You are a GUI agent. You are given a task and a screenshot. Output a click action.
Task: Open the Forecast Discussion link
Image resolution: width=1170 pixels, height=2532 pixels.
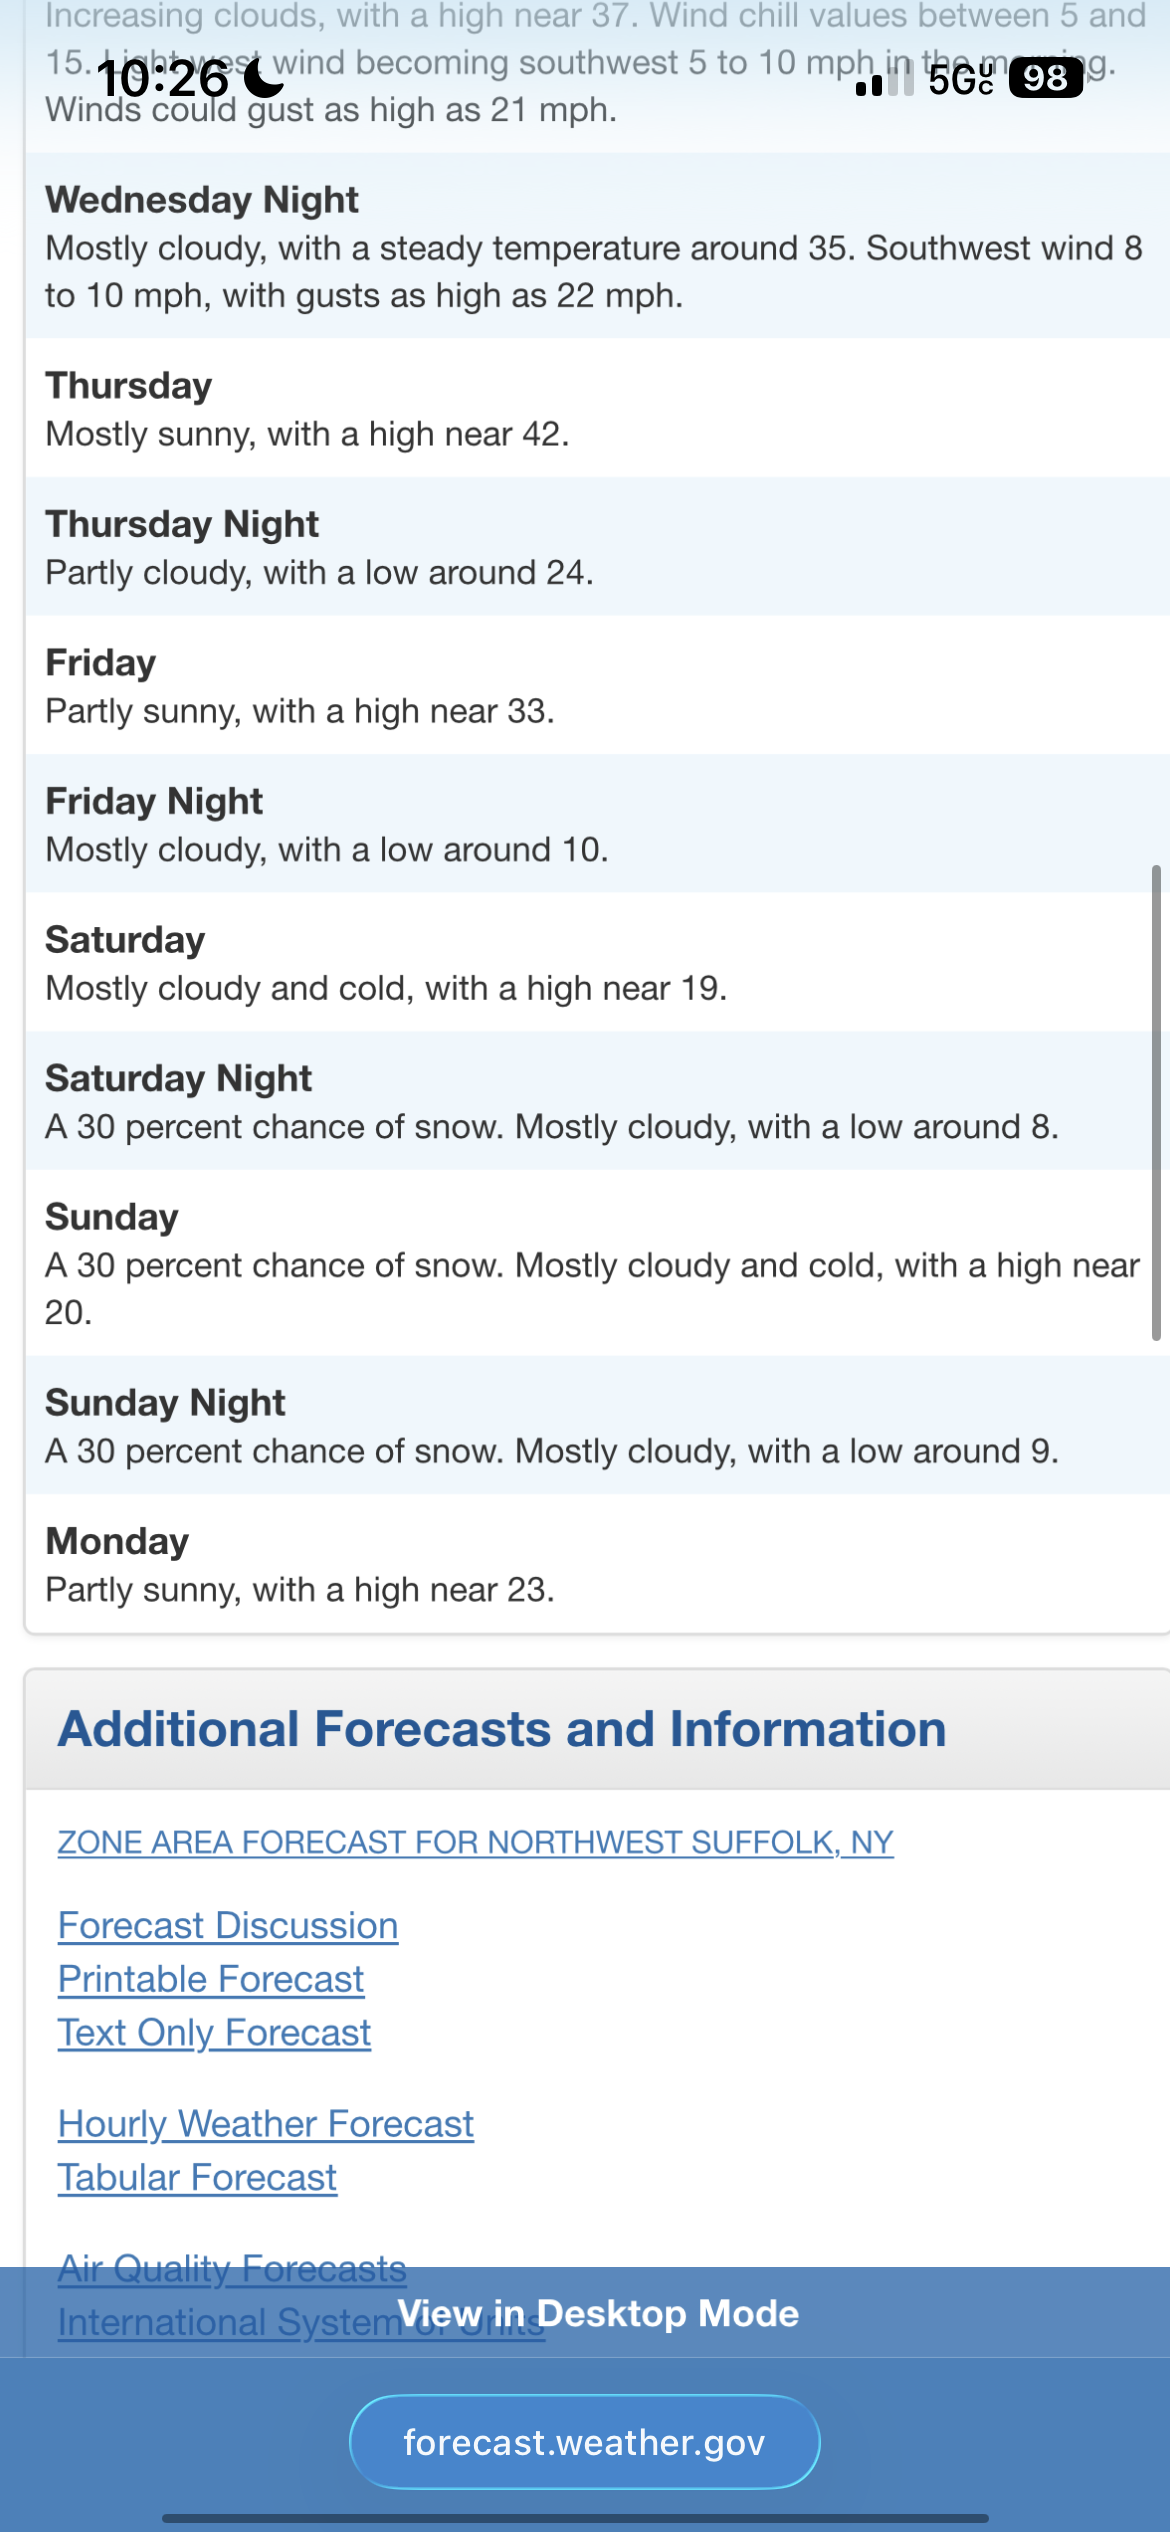(x=228, y=1925)
